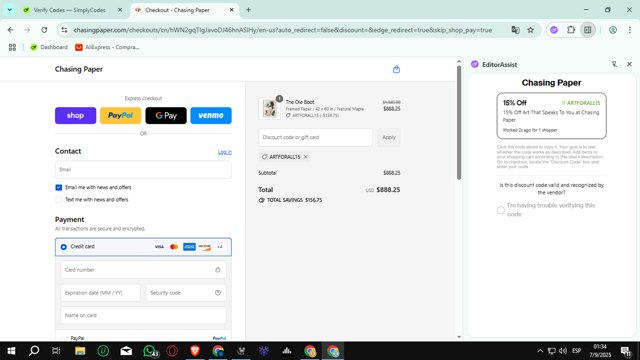
Task: Switch to Verify Codes — SimplyCodes tab
Action: point(69,10)
